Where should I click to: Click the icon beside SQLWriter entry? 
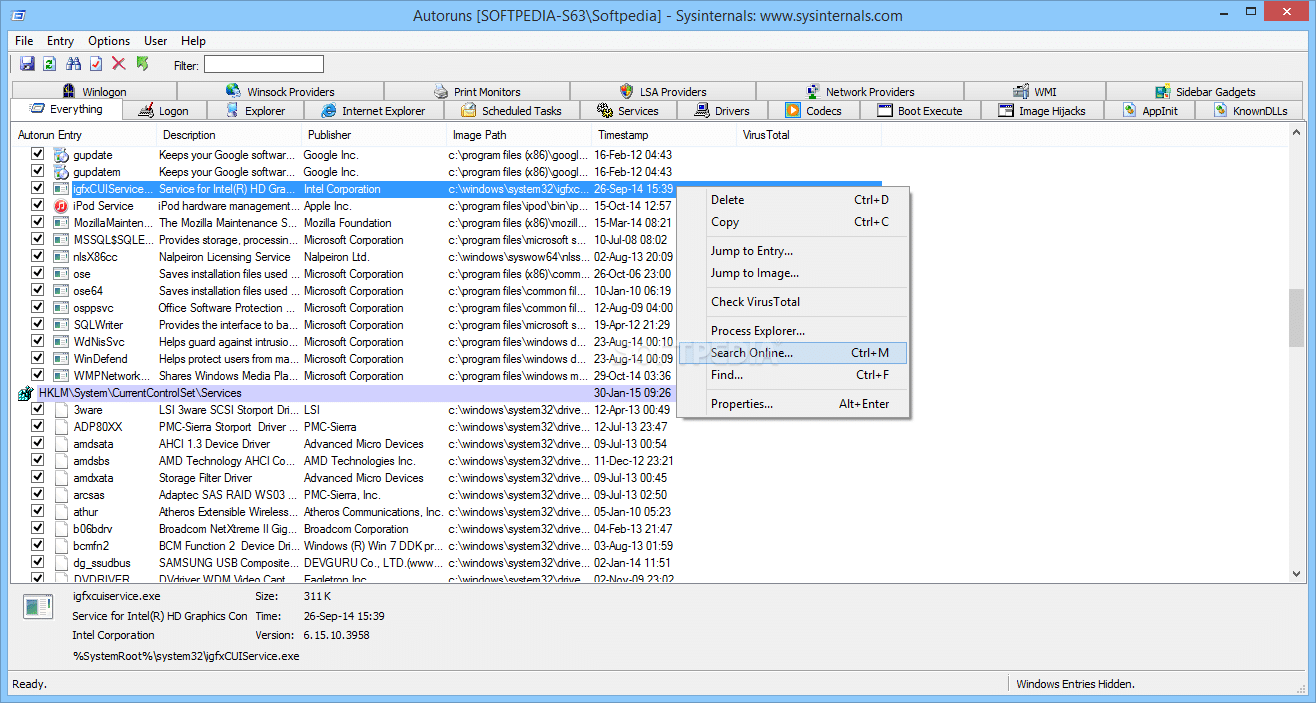point(61,325)
